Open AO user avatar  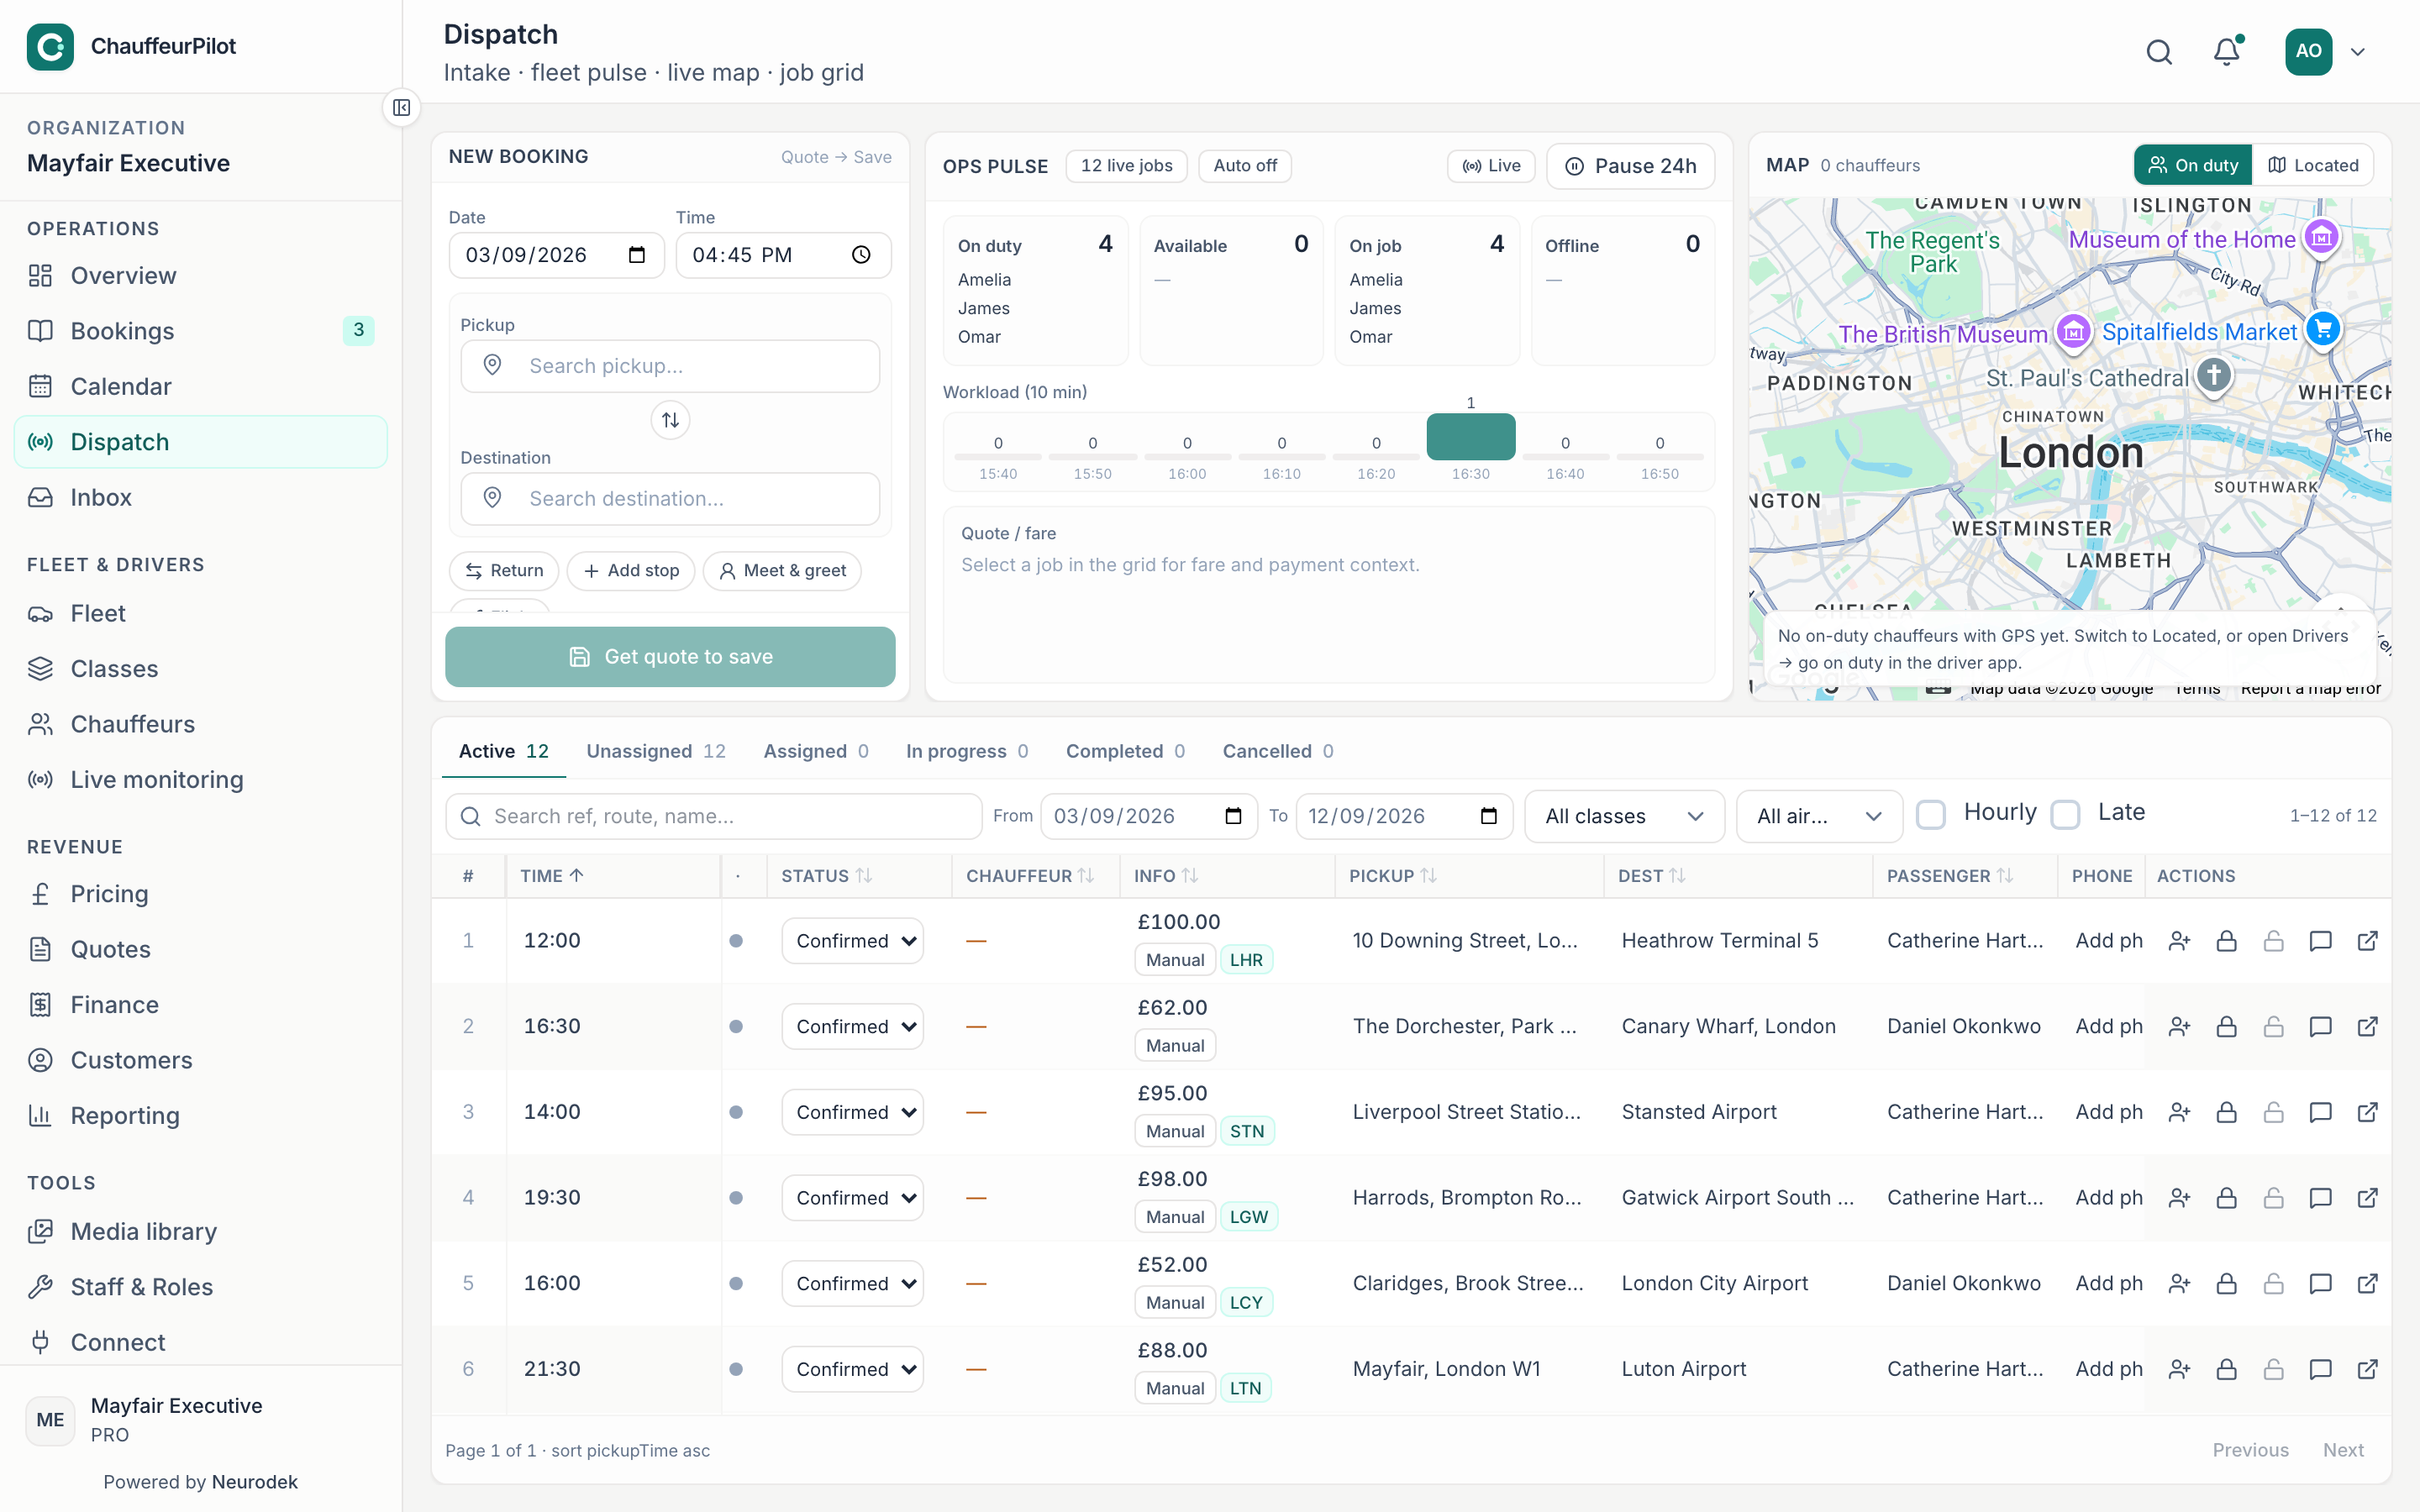2308,52
